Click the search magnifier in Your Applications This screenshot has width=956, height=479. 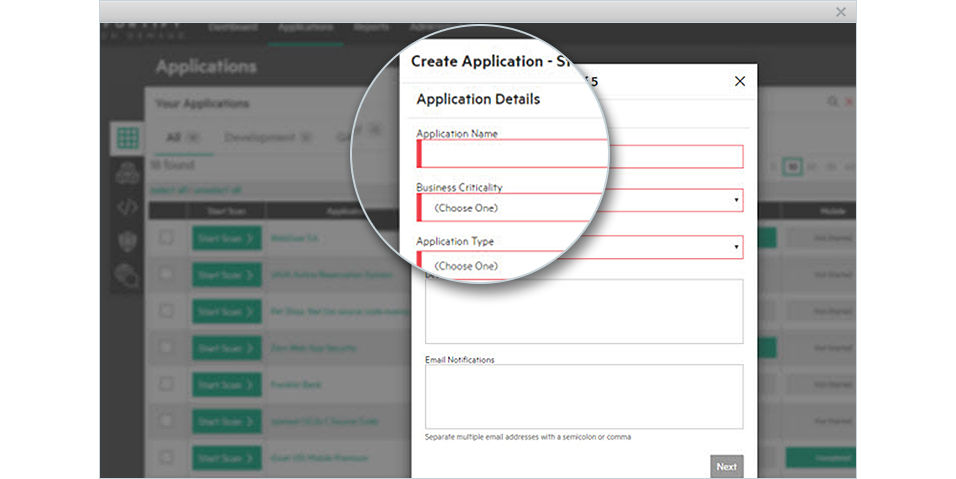pyautogui.click(x=832, y=102)
